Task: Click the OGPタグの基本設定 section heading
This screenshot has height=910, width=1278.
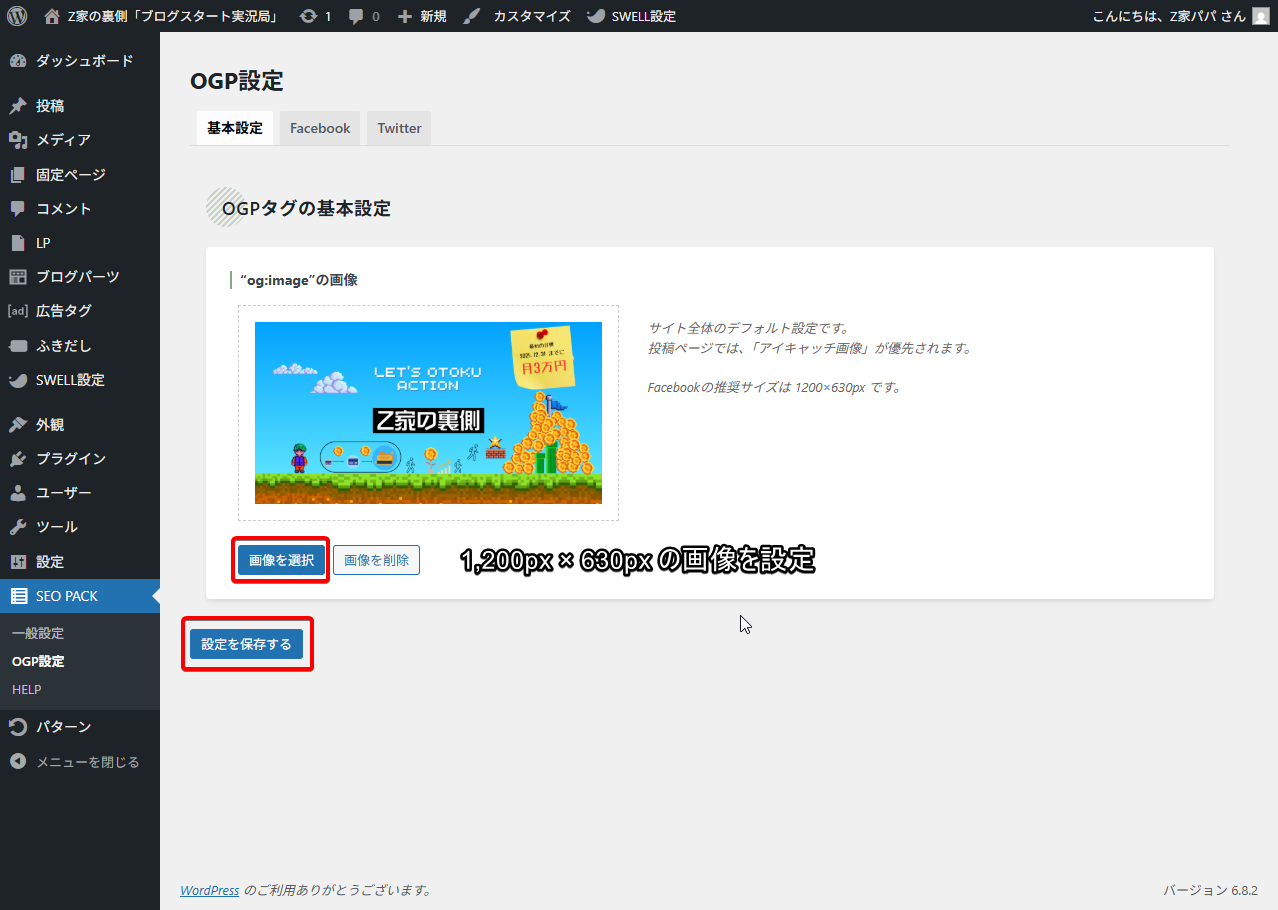Action: point(306,208)
